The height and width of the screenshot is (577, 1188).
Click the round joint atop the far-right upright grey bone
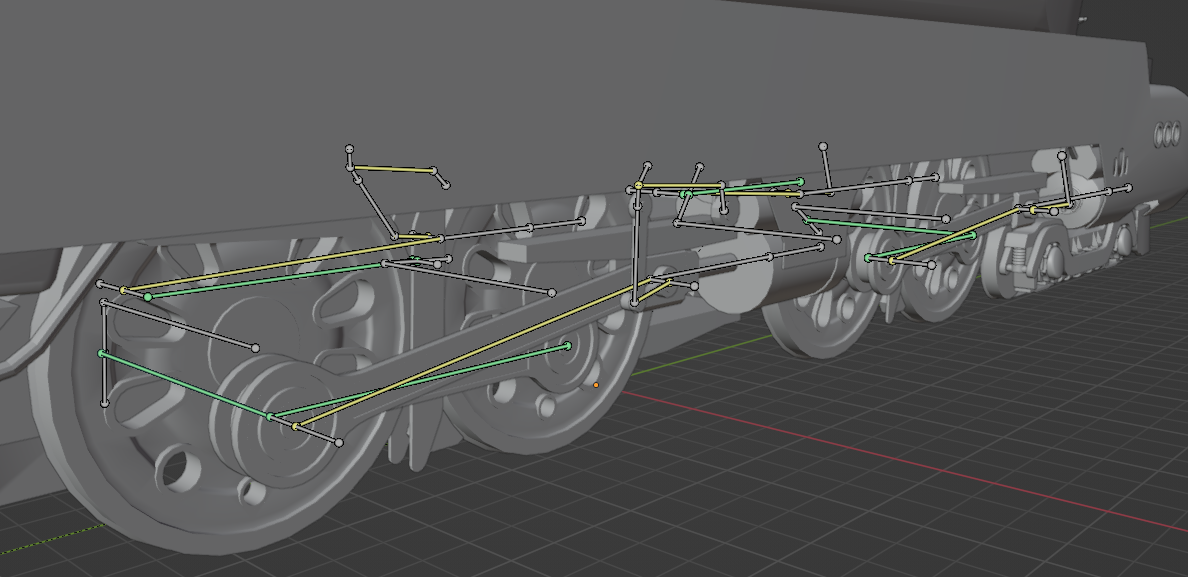pos(1062,155)
